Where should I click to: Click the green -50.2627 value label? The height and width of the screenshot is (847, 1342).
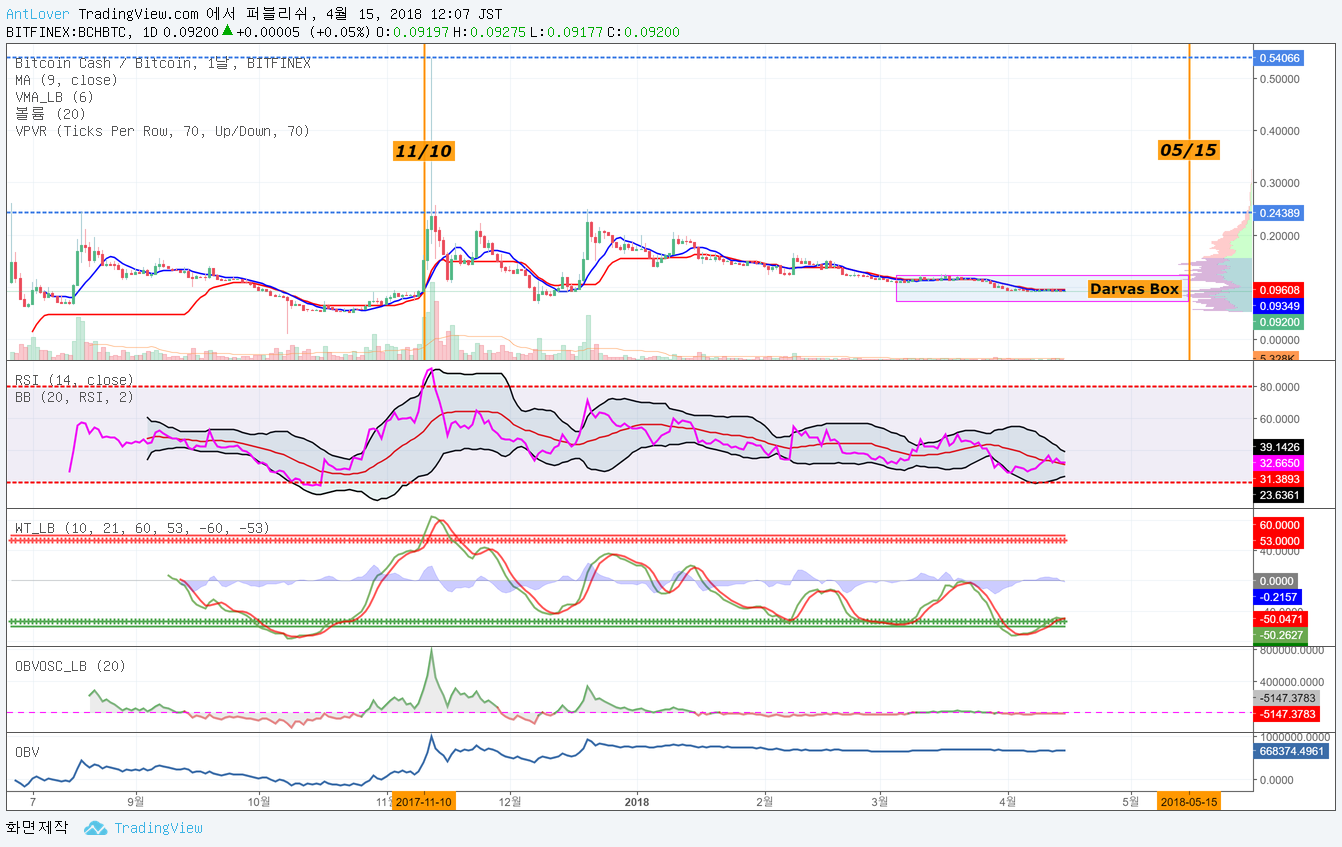pyautogui.click(x=1279, y=635)
